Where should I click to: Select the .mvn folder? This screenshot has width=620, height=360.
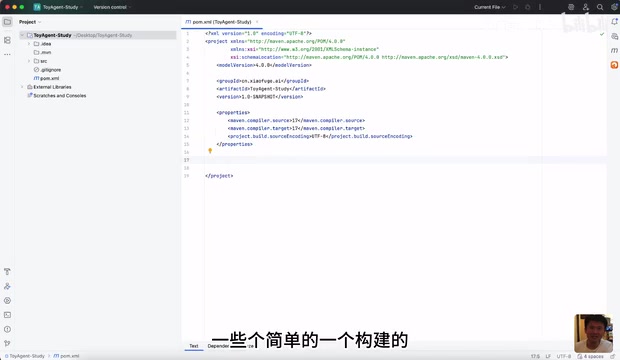pos(42,52)
